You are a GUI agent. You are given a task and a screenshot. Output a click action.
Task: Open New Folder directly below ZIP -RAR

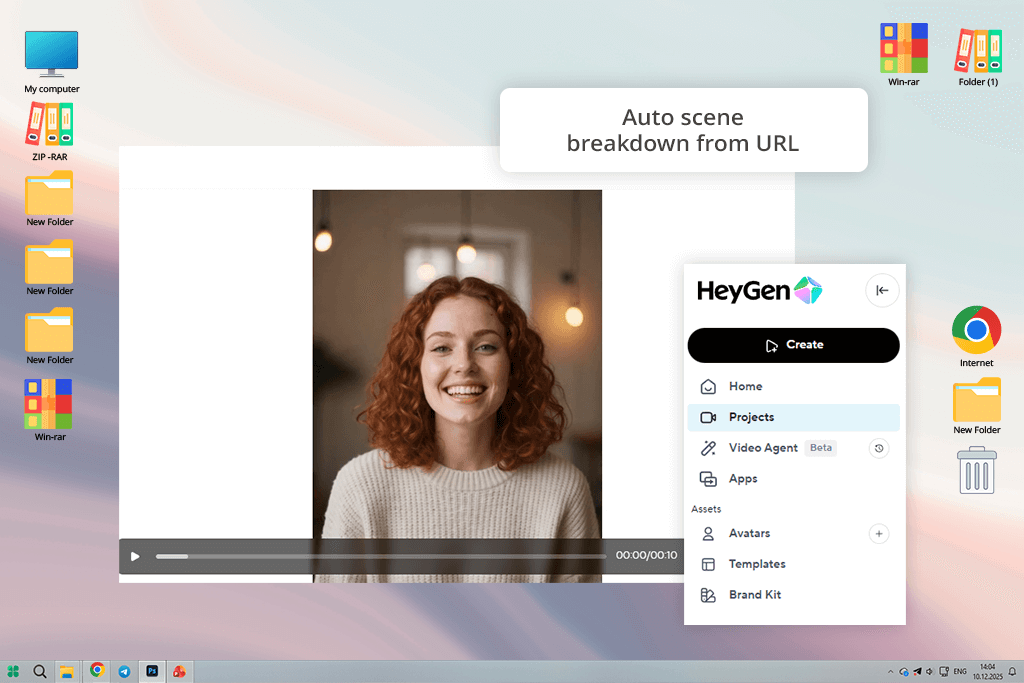pos(50,199)
